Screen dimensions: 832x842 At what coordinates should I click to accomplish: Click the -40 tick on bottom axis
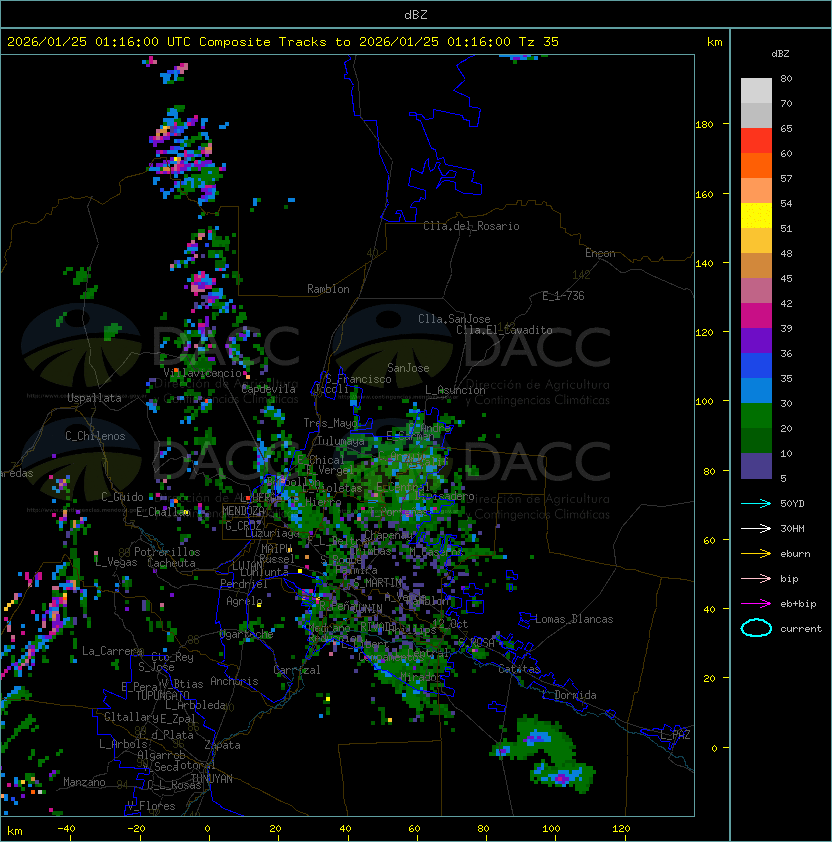66,829
